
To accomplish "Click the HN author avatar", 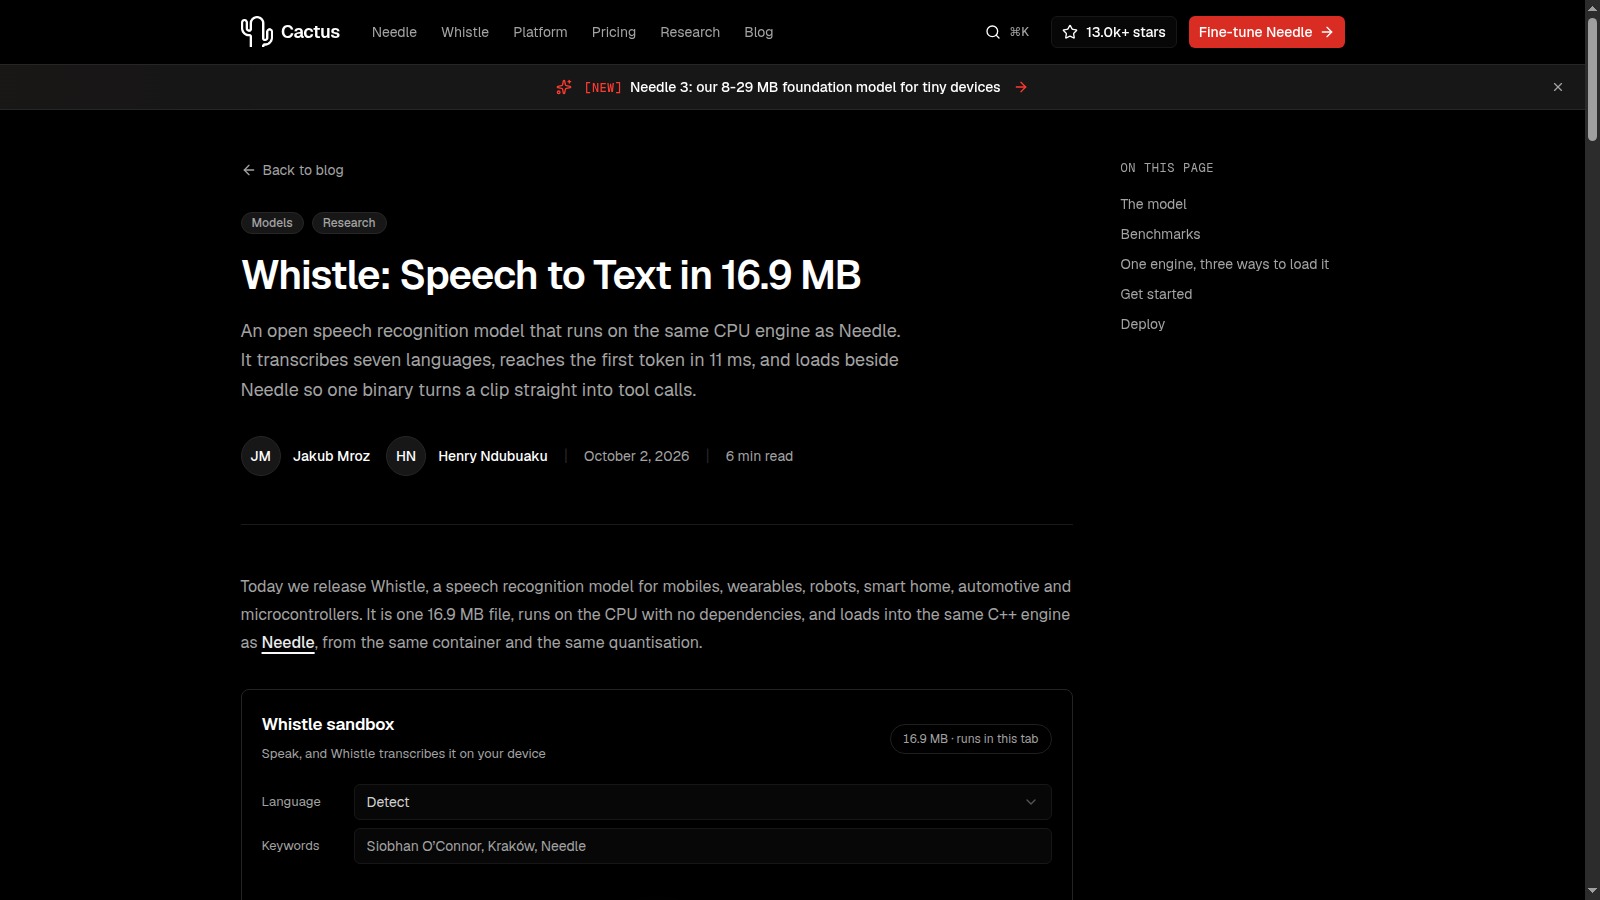I will (x=406, y=456).
